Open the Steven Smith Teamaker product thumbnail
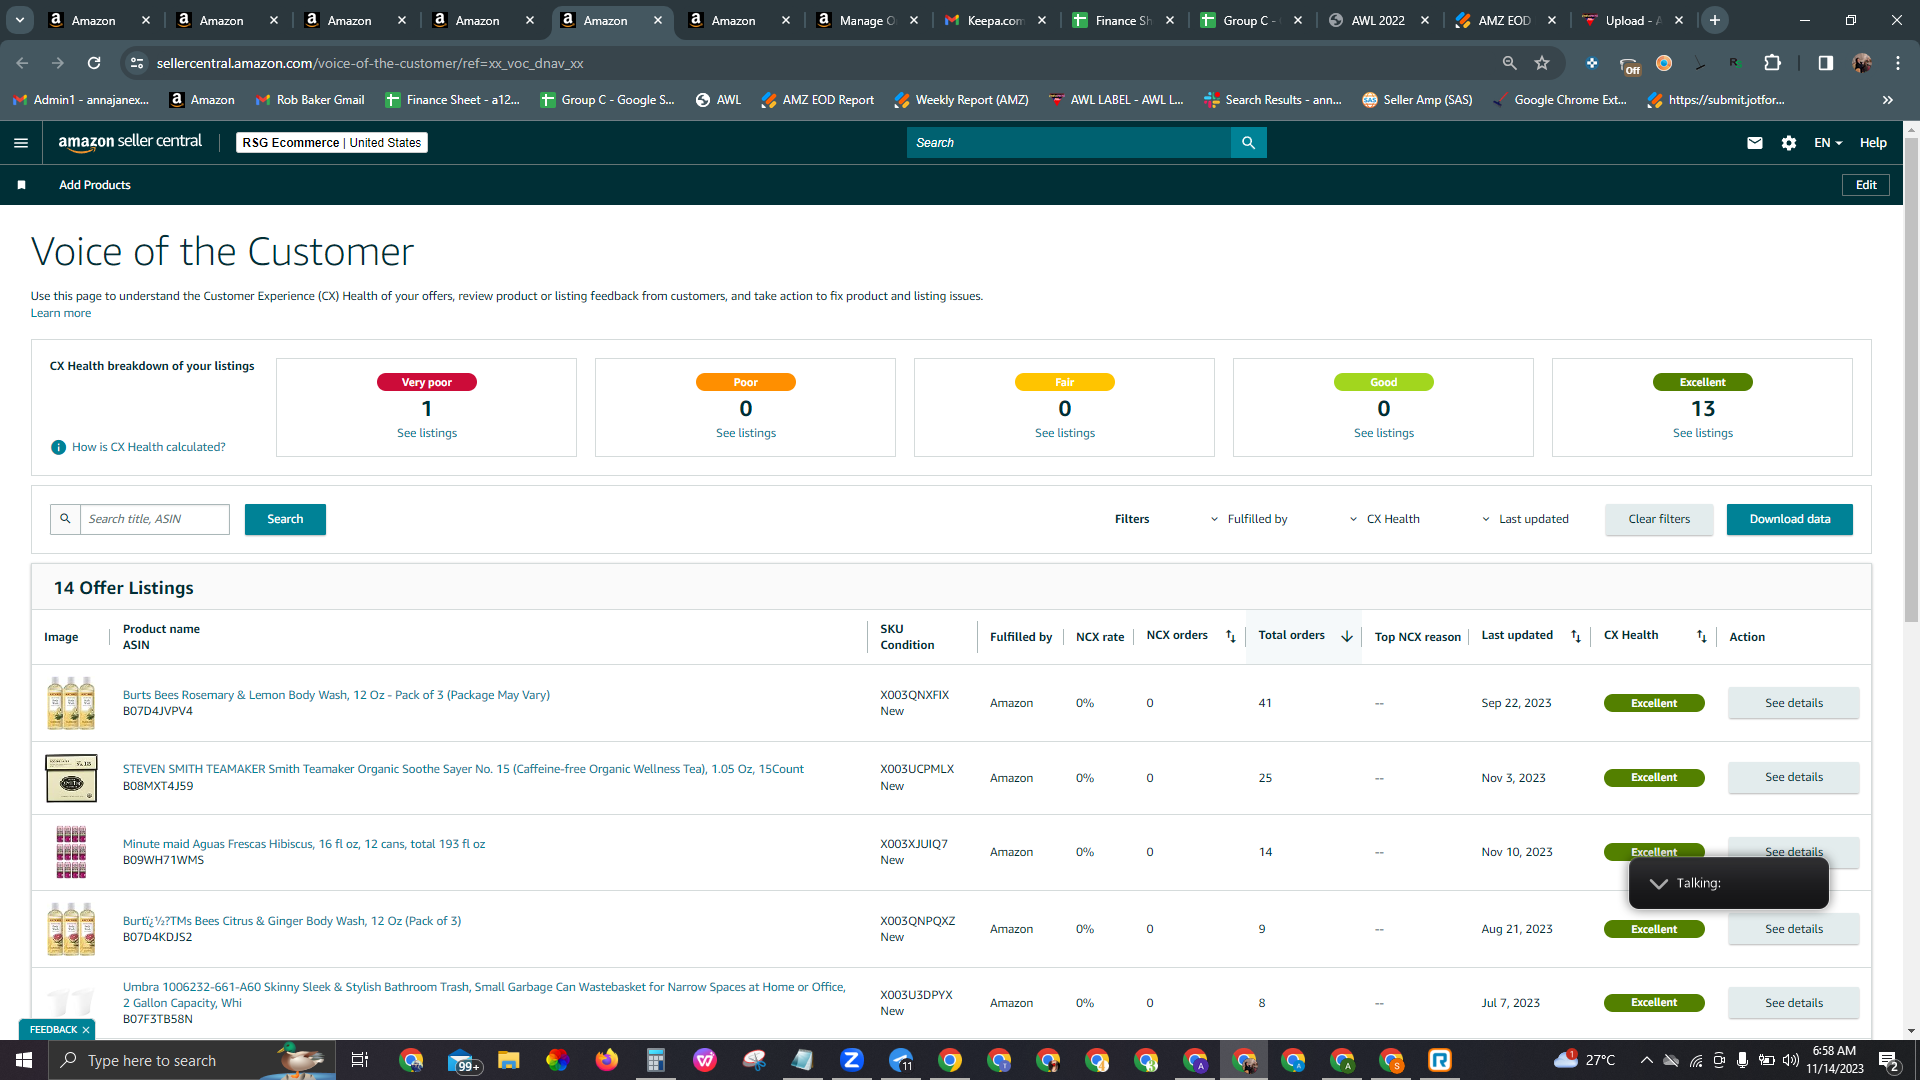The image size is (1920, 1080). click(x=71, y=778)
